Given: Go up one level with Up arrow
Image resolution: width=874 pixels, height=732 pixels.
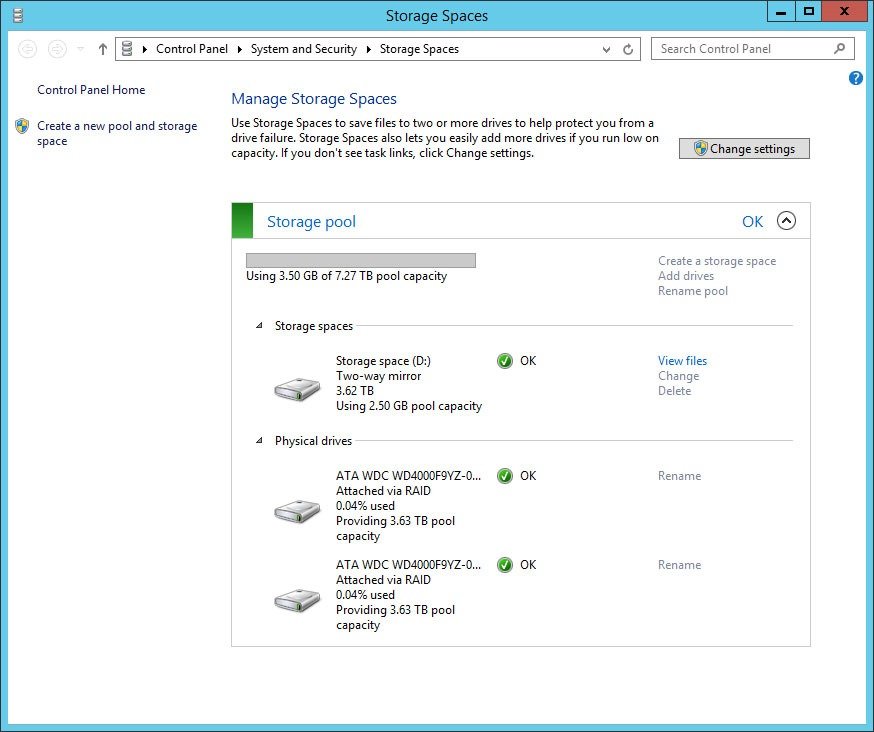Looking at the screenshot, I should [103, 49].
